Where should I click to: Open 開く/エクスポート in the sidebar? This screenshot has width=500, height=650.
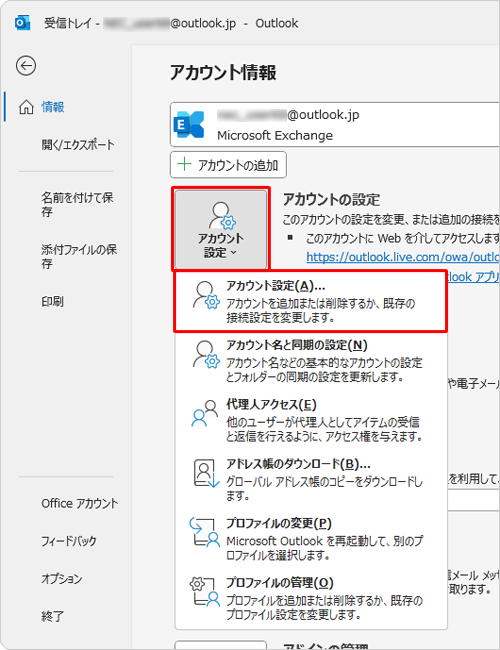pos(78,145)
